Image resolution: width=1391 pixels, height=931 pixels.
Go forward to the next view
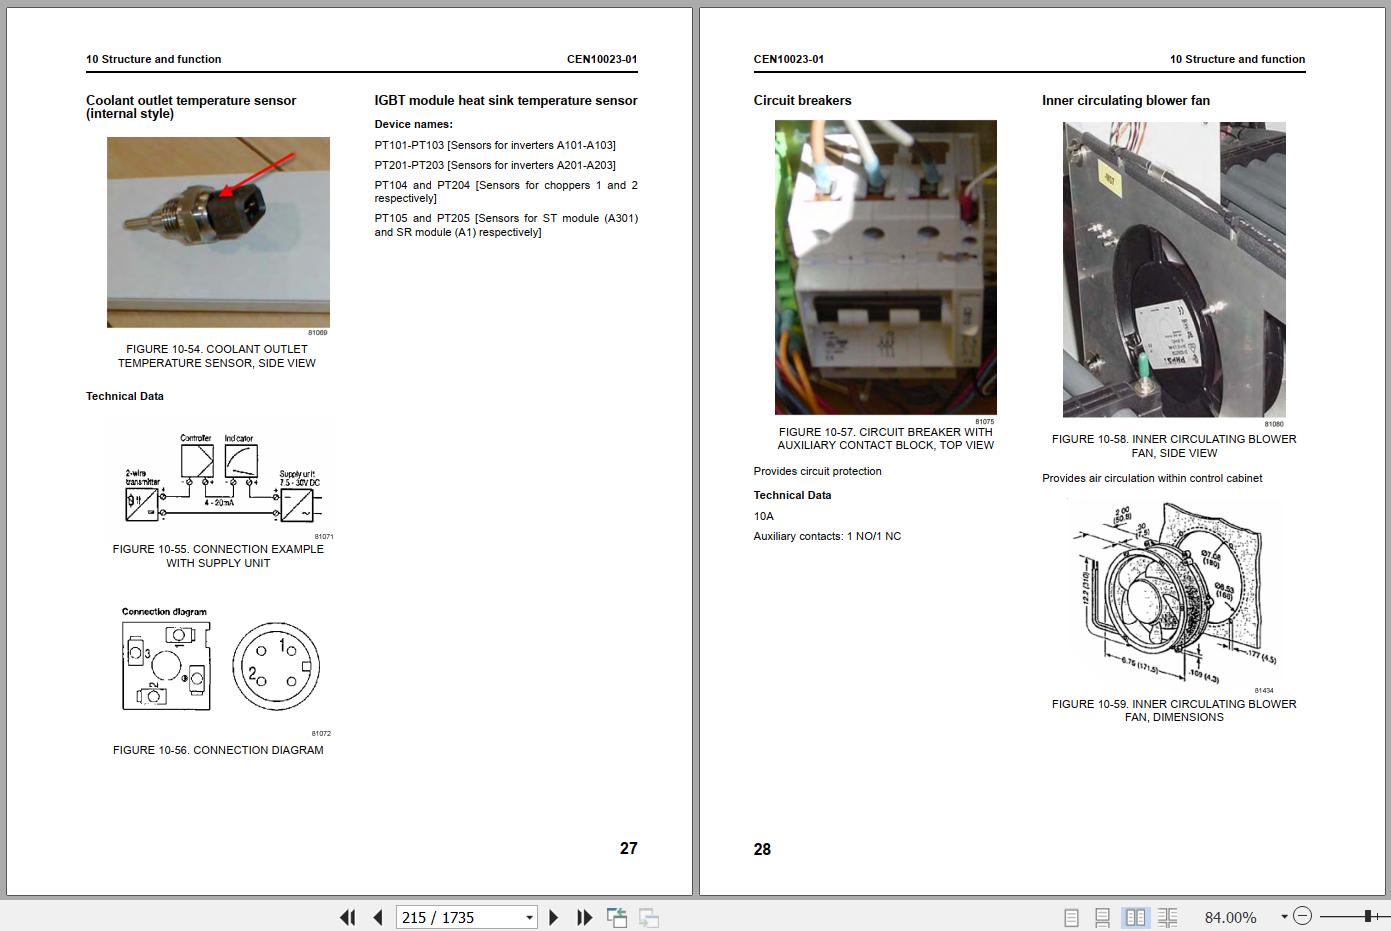tap(648, 917)
